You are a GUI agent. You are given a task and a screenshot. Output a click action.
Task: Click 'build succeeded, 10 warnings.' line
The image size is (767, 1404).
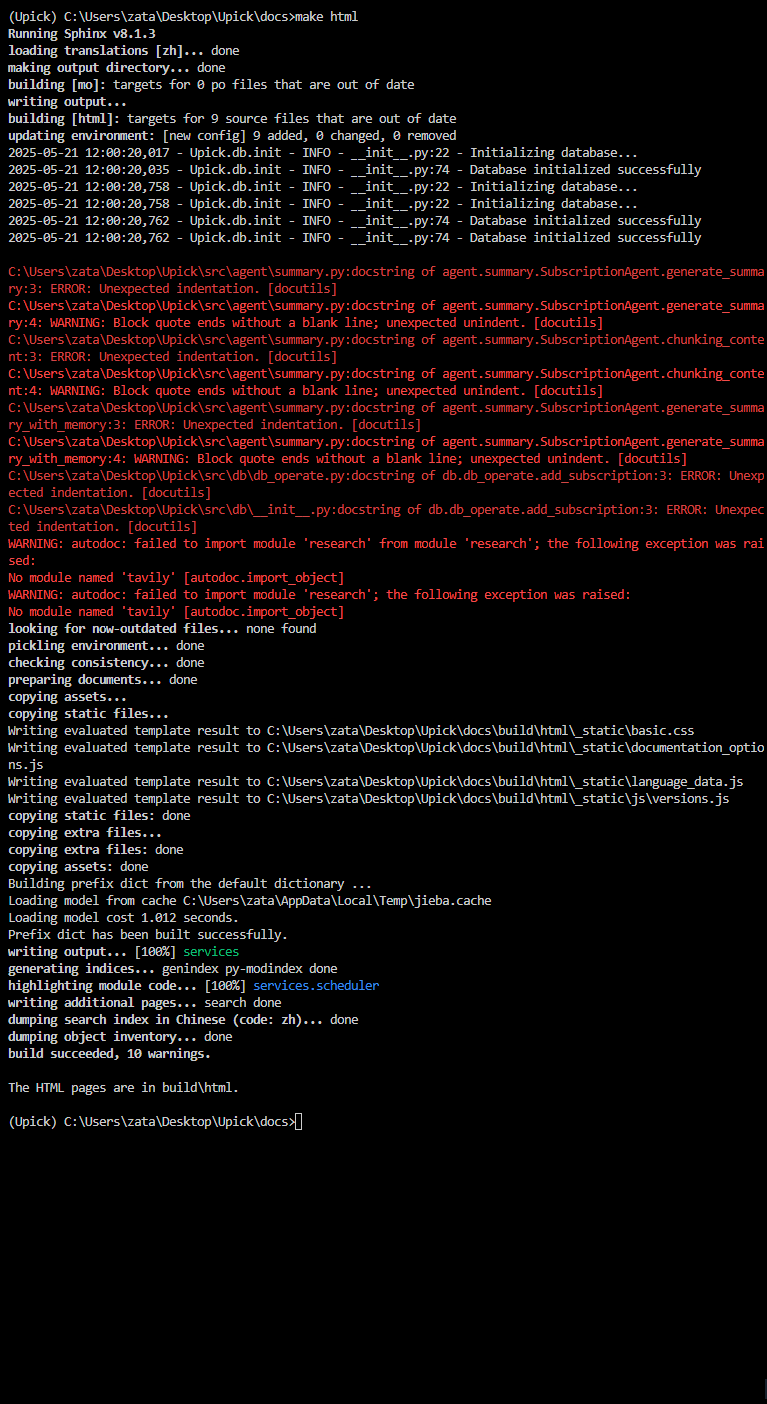pyautogui.click(x=109, y=1054)
